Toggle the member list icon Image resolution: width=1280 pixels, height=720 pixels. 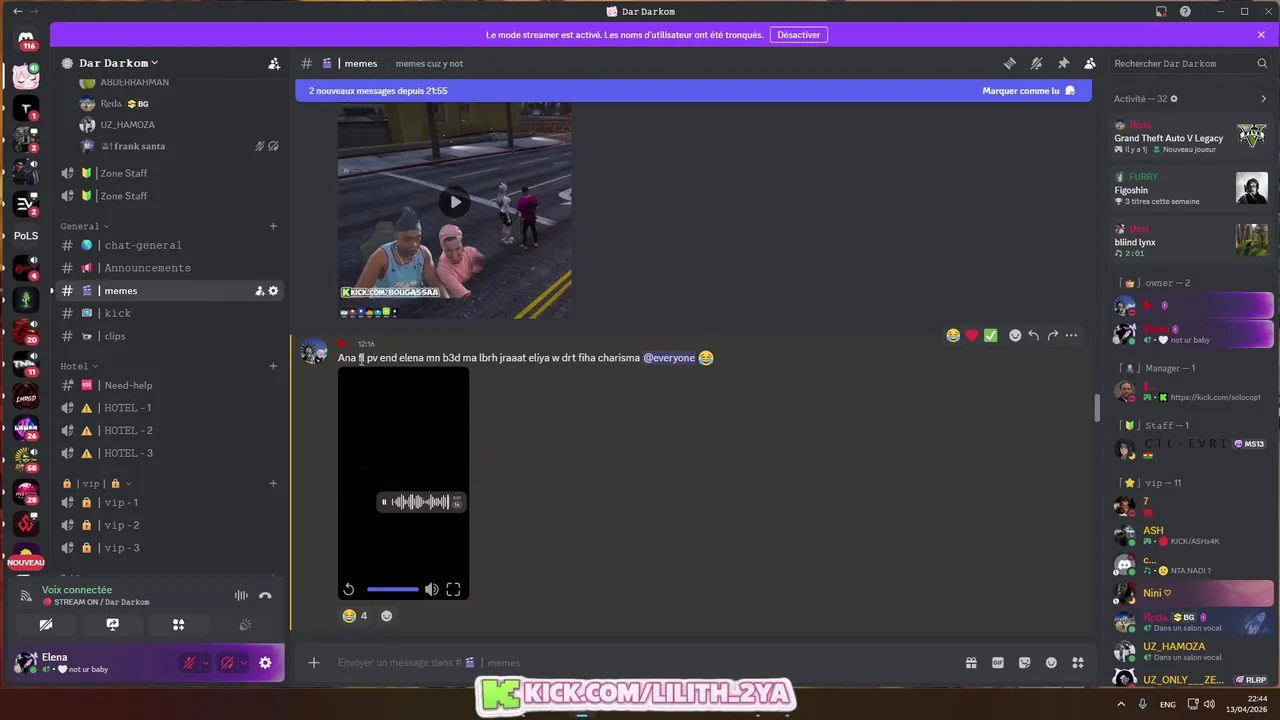pos(1090,63)
